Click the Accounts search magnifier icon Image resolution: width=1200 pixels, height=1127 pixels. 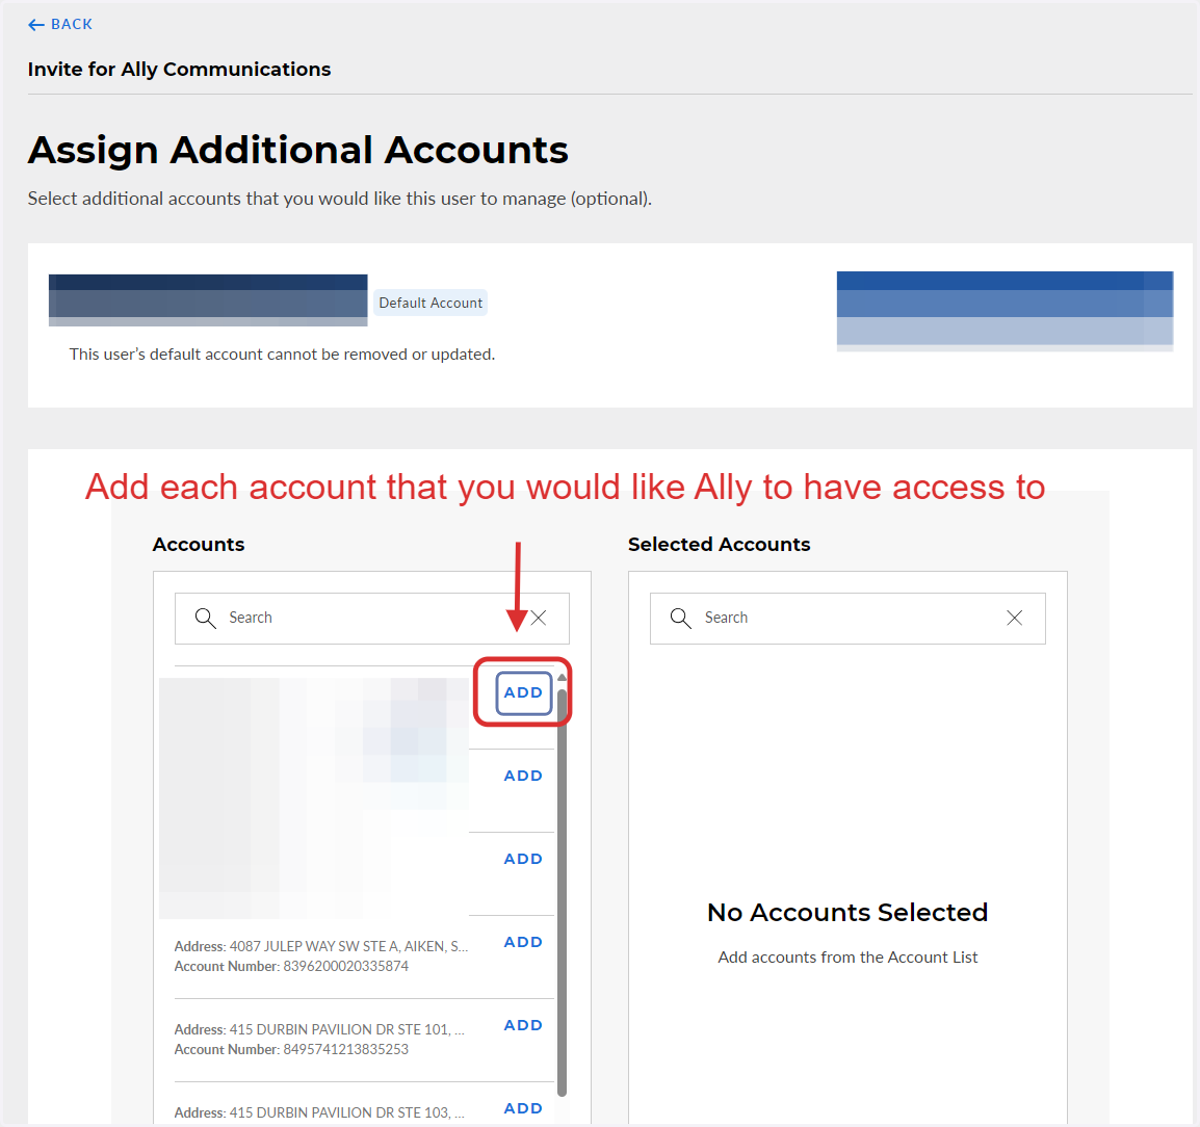click(205, 618)
